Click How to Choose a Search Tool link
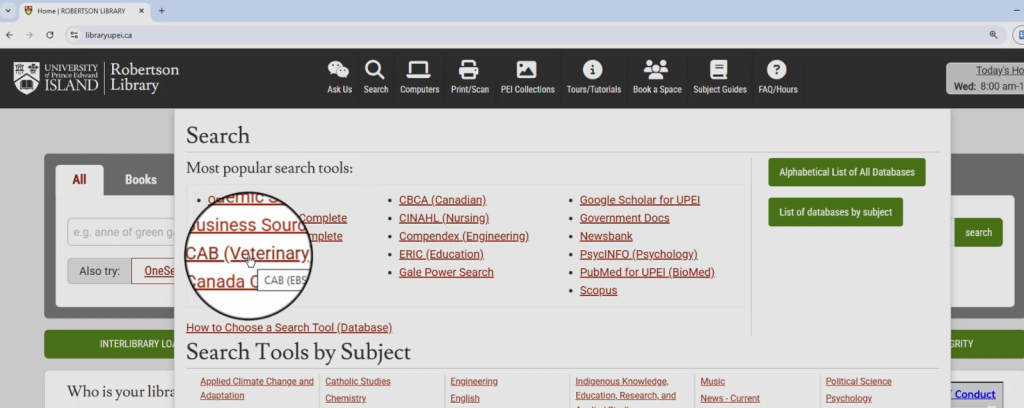 289,328
